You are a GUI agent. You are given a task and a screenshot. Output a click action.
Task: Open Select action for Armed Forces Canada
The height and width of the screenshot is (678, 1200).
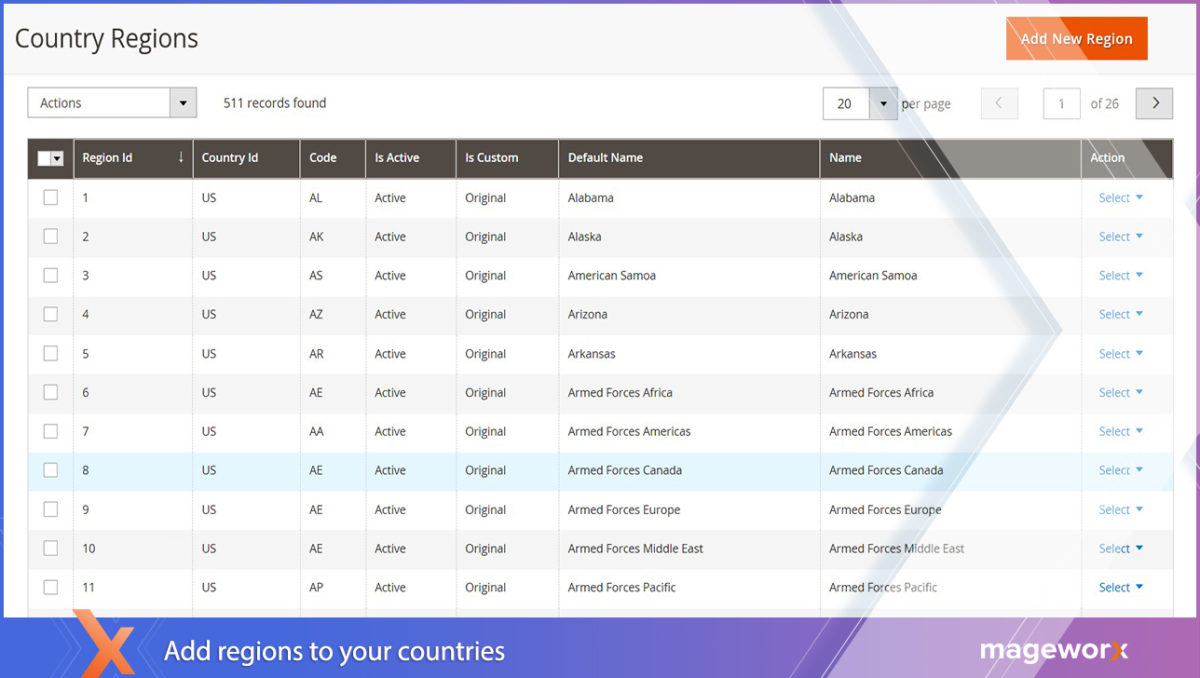pyautogui.click(x=1120, y=471)
